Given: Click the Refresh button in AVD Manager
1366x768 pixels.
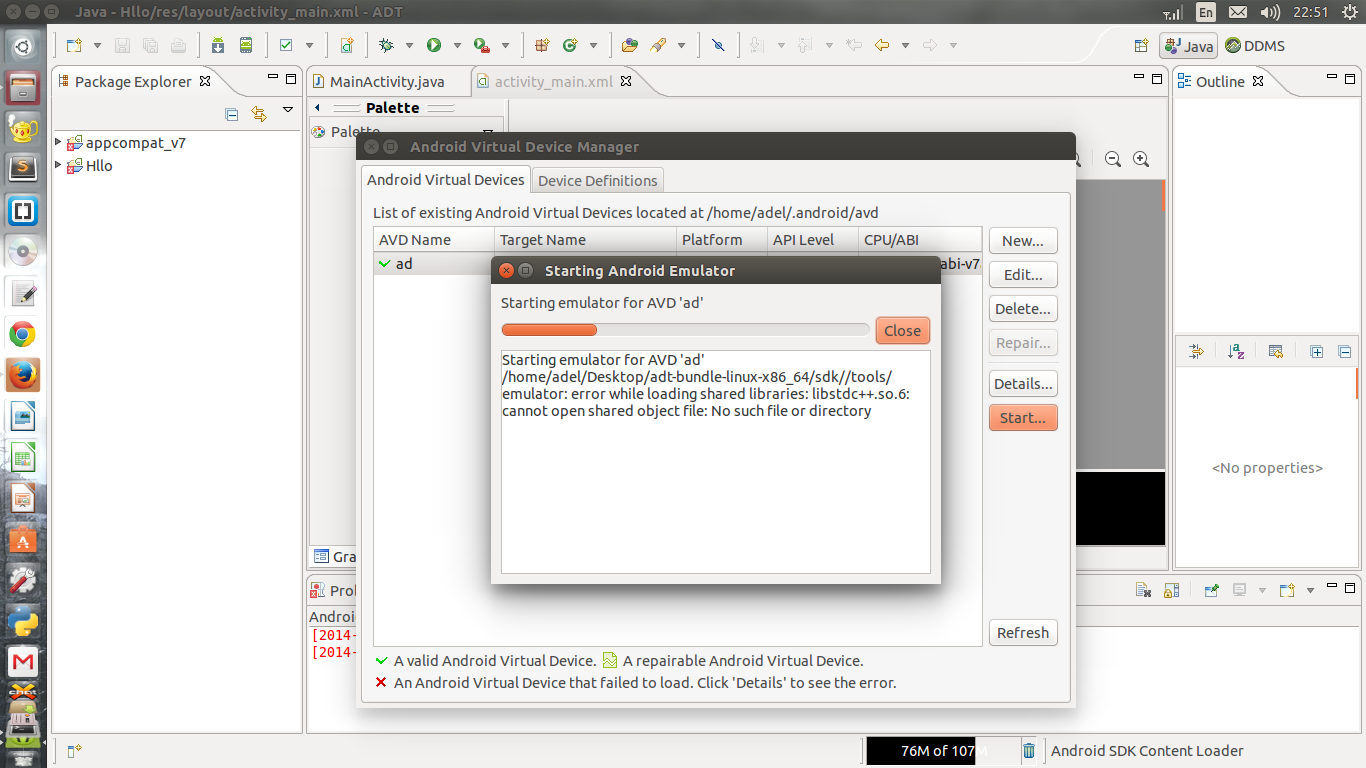Looking at the screenshot, I should click(x=1022, y=633).
